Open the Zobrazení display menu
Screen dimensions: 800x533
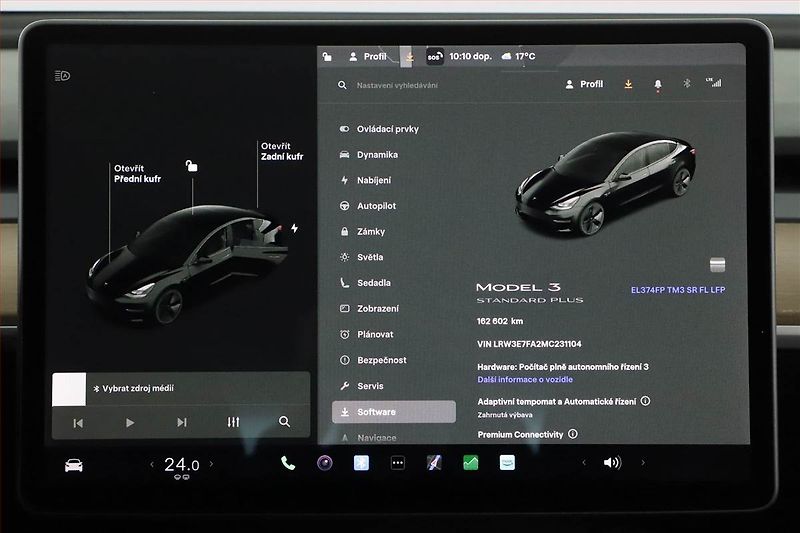(369, 309)
